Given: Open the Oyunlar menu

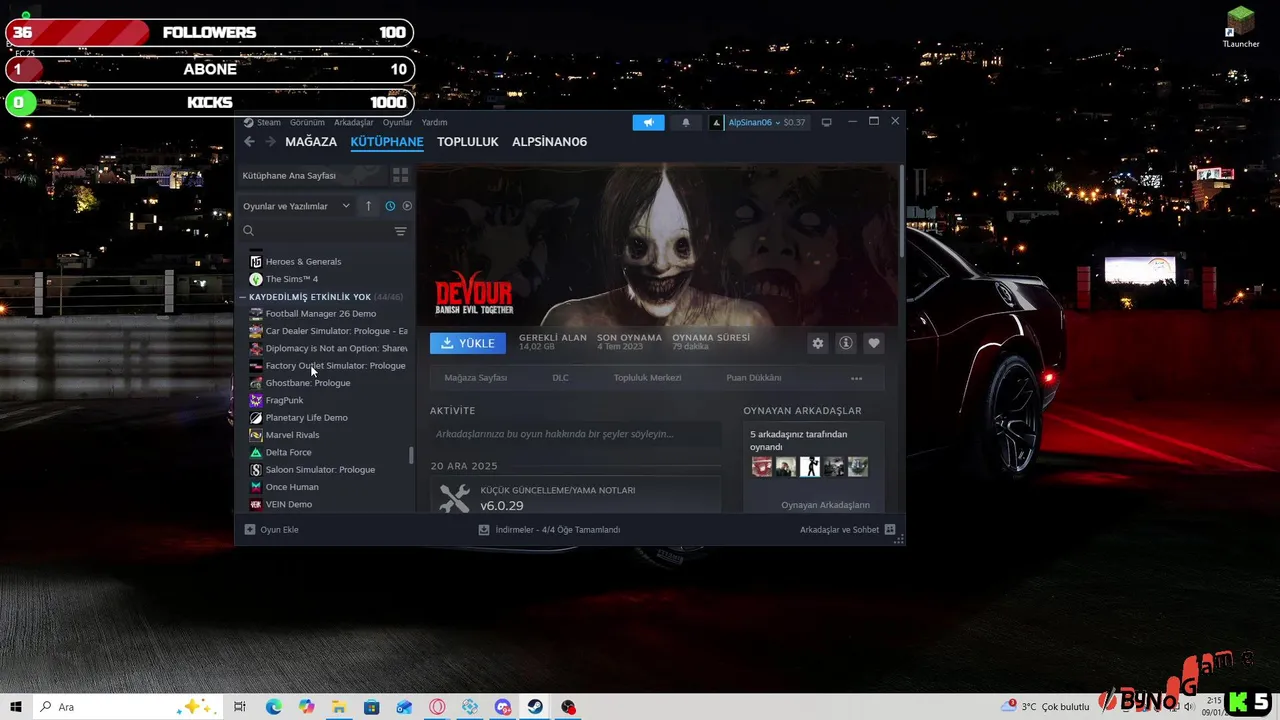Looking at the screenshot, I should 397,122.
